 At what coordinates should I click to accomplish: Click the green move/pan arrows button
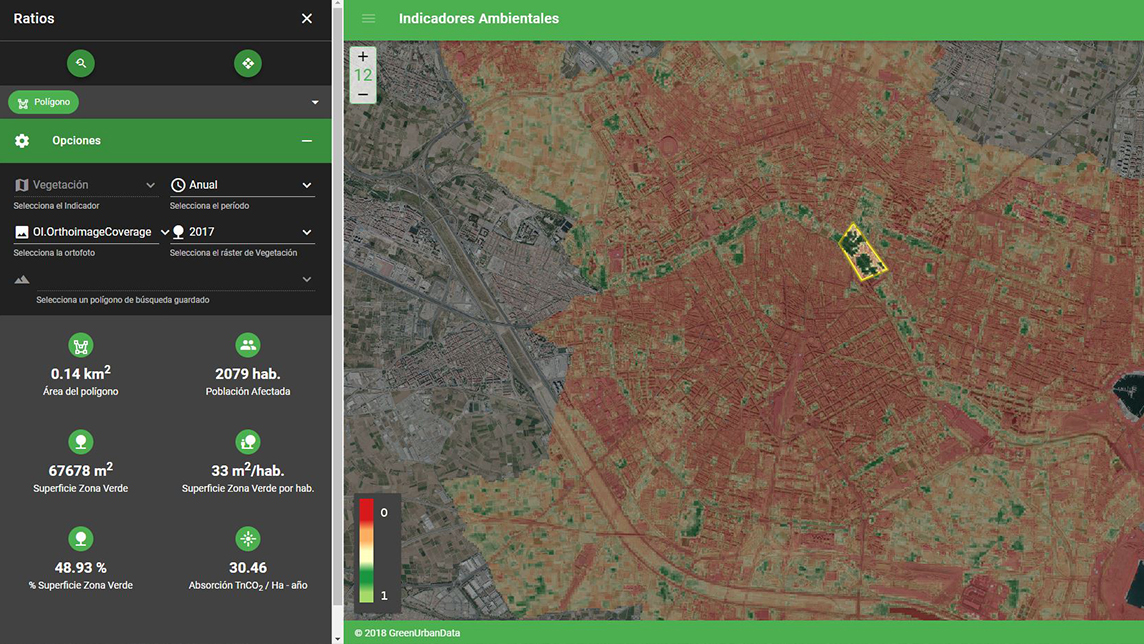coord(248,63)
